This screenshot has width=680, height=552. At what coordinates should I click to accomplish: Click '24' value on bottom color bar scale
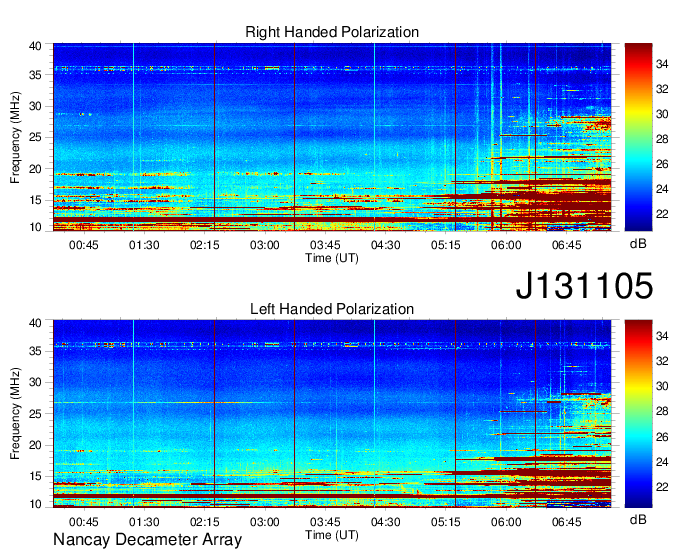point(662,462)
